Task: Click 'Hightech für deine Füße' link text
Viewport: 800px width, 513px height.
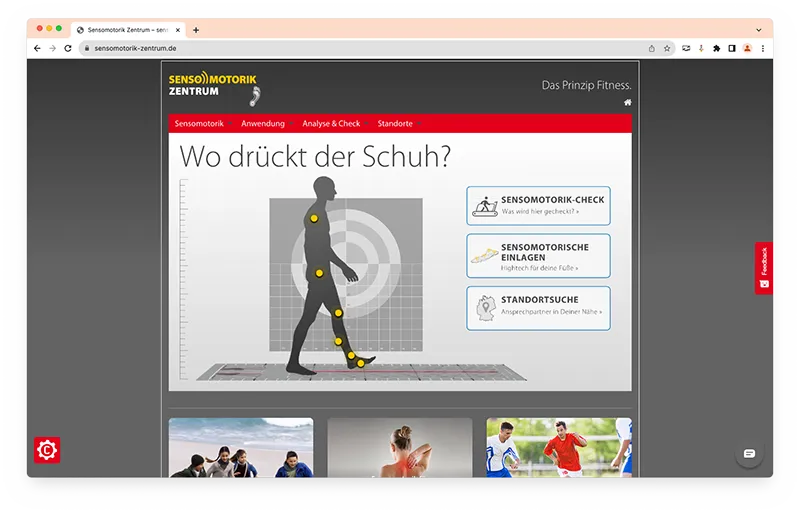Action: click(x=539, y=268)
